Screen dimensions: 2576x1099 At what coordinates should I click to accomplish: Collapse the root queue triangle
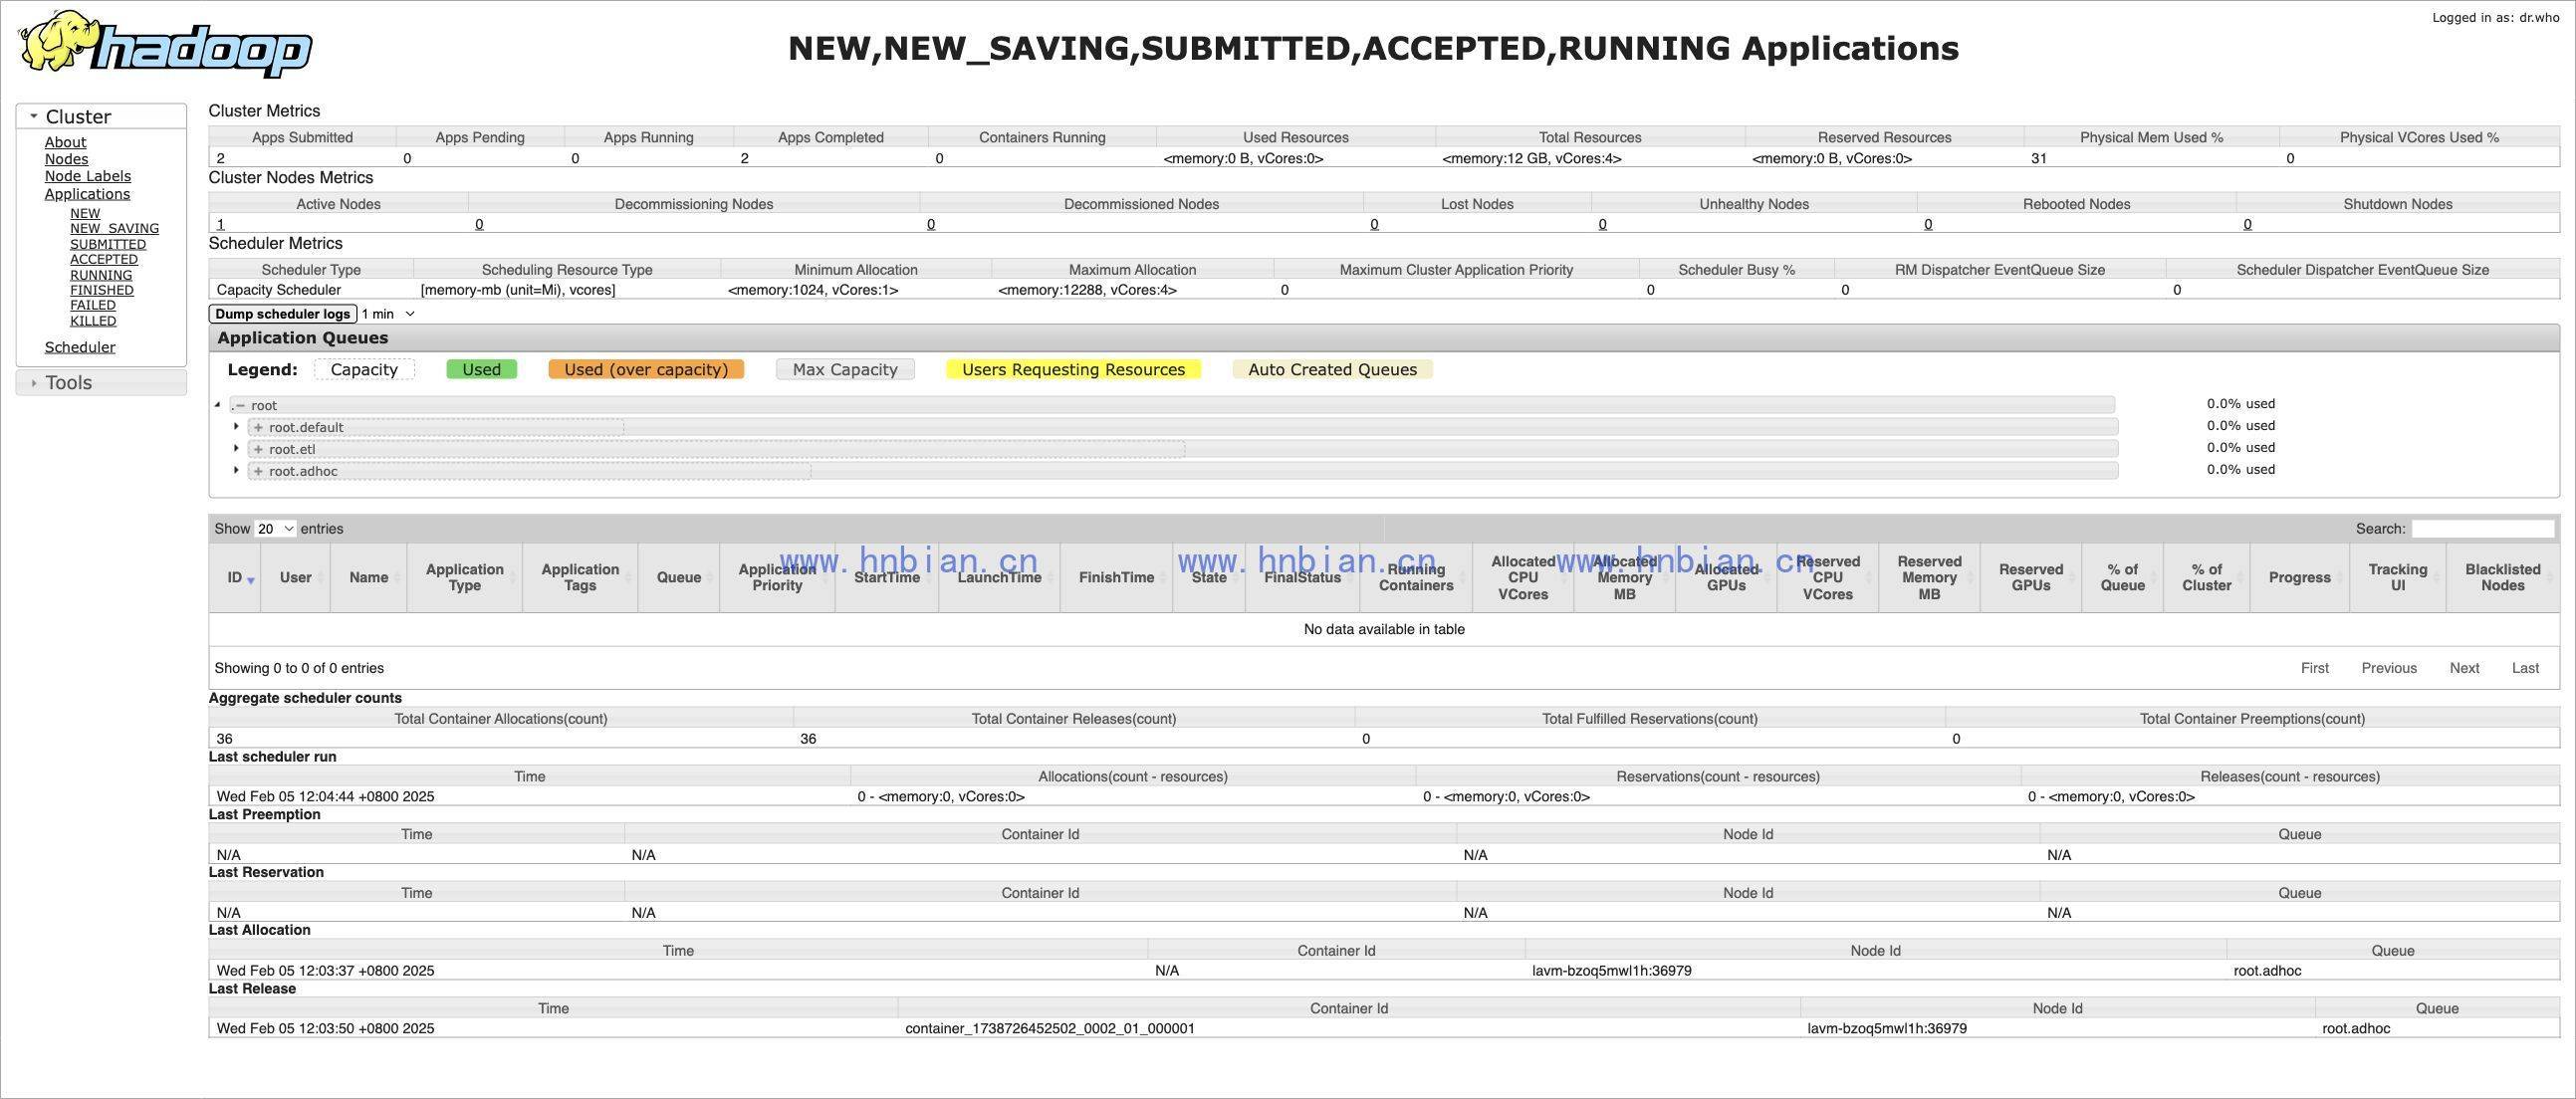(x=217, y=404)
